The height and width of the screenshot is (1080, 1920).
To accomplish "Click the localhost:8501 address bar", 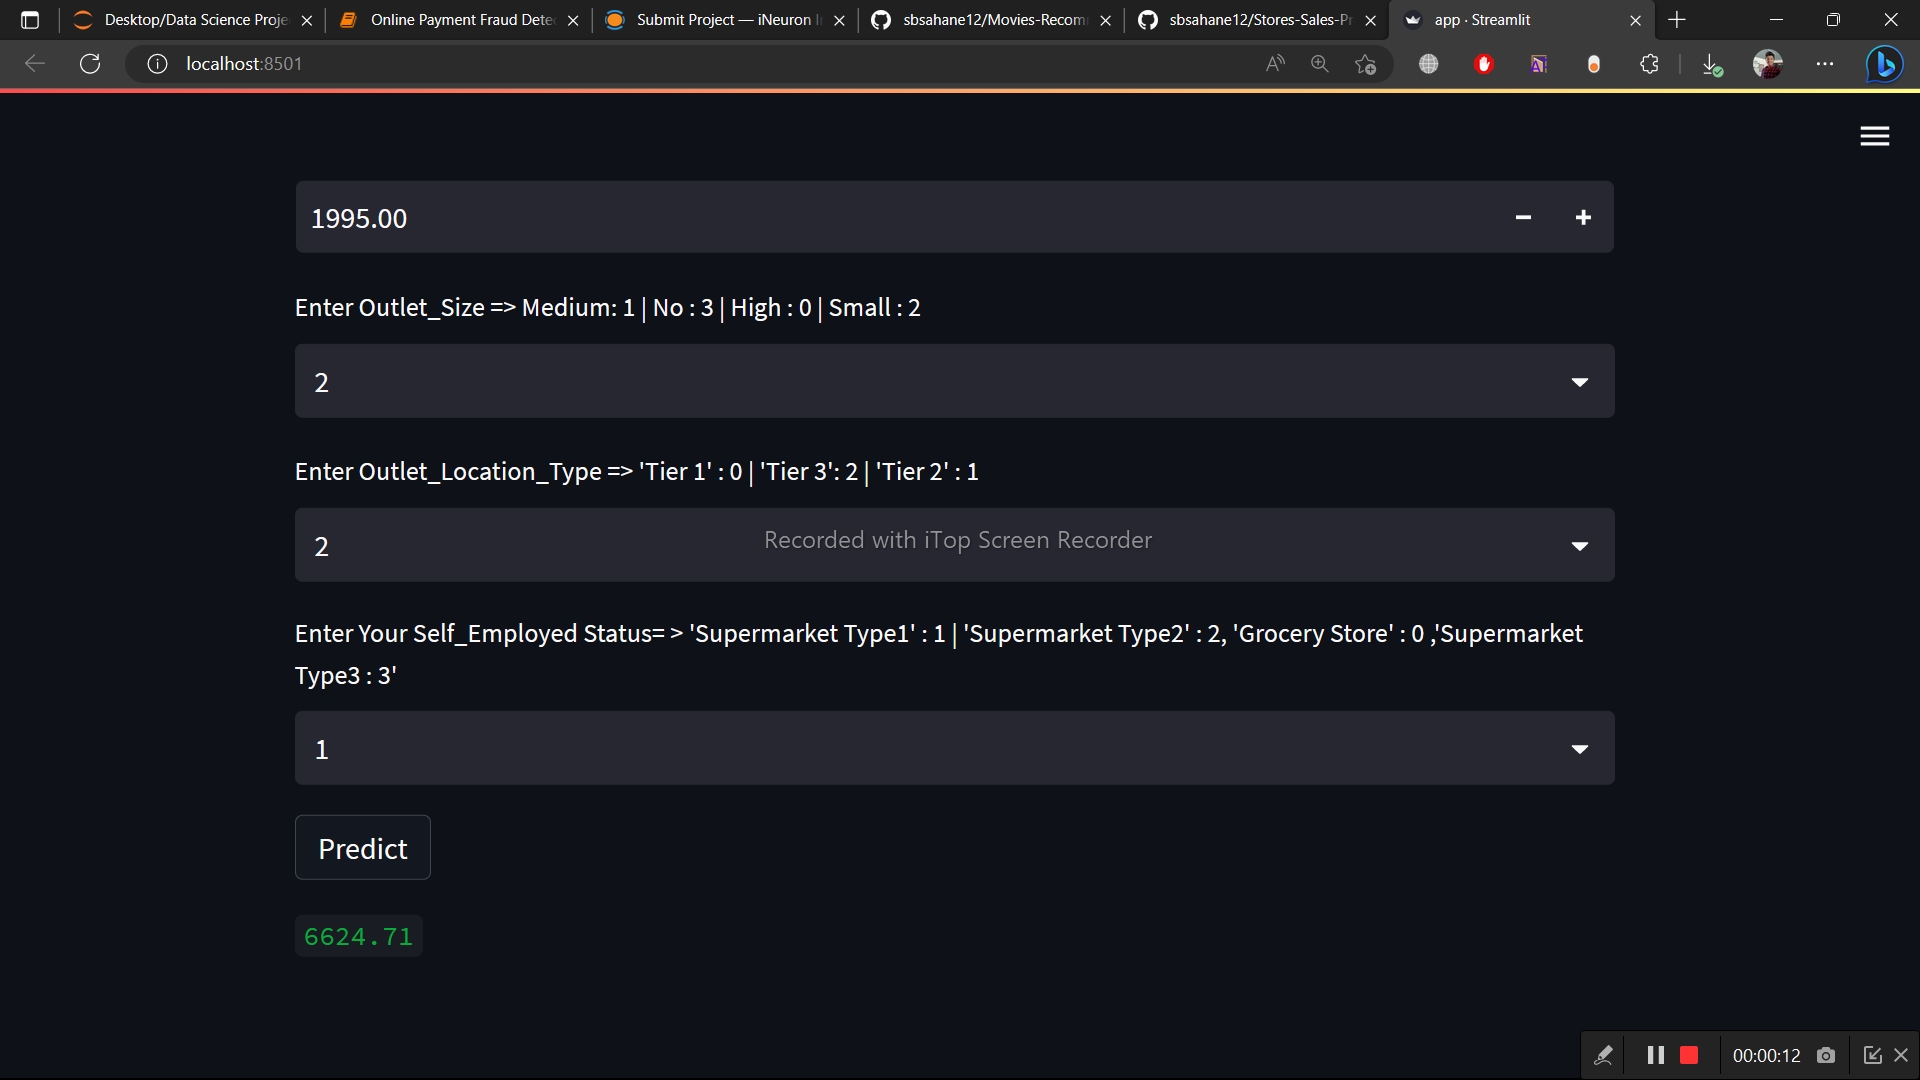I will [x=700, y=64].
